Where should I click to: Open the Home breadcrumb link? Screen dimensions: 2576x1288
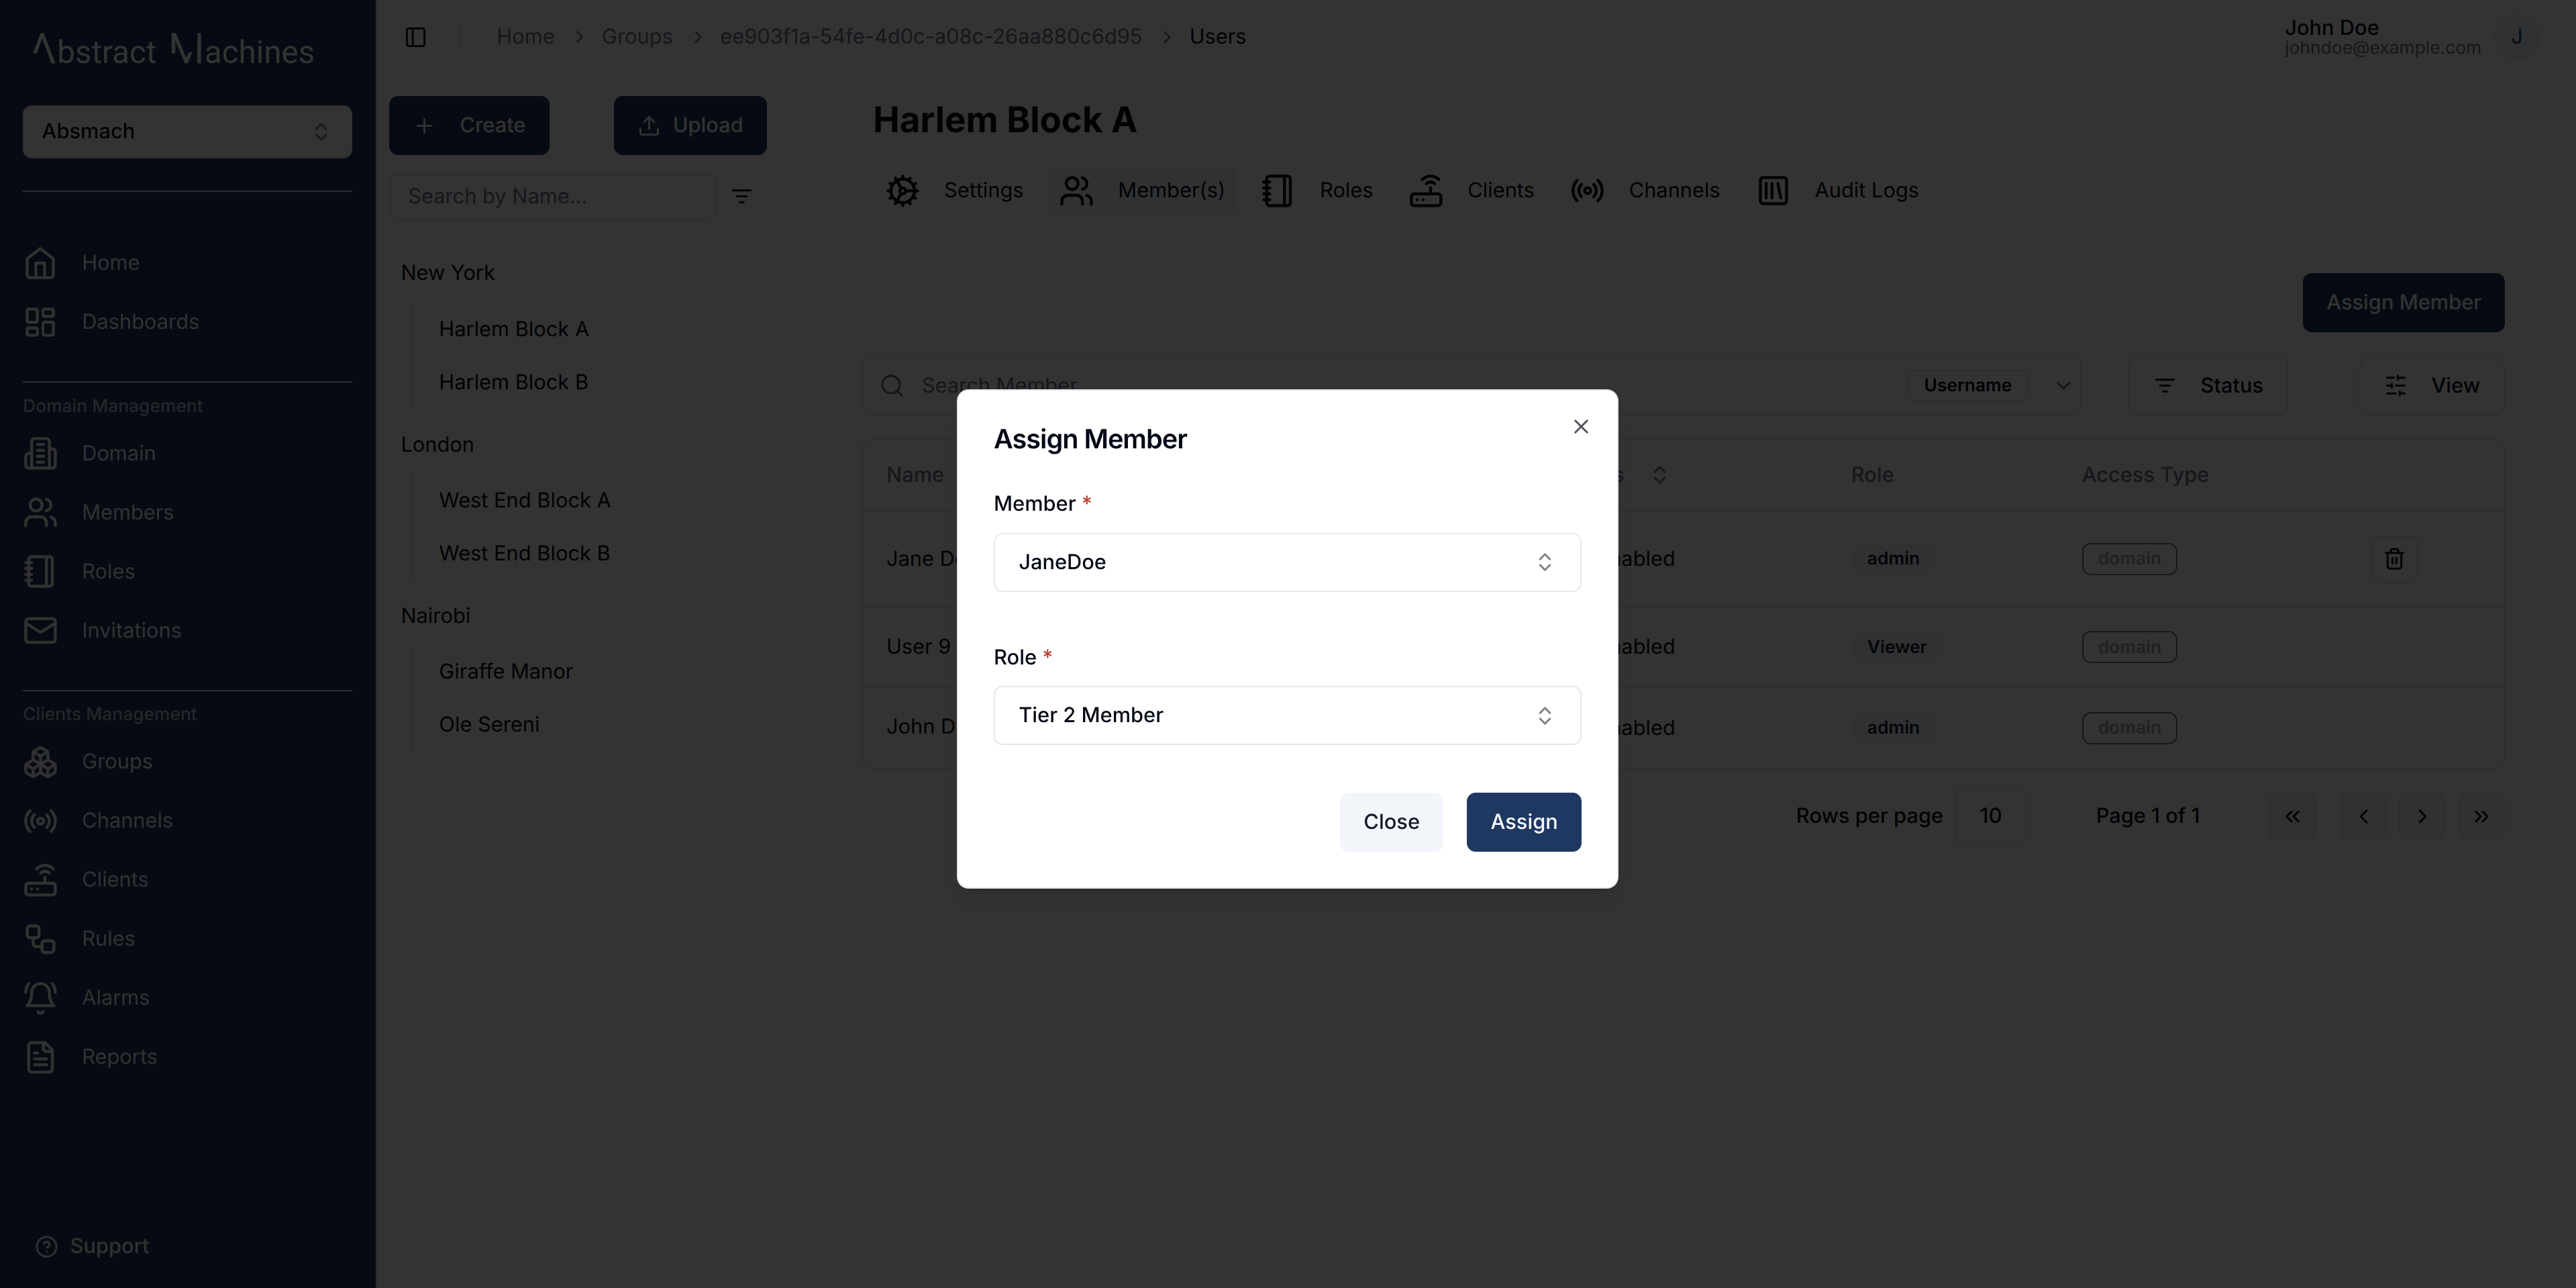(525, 37)
